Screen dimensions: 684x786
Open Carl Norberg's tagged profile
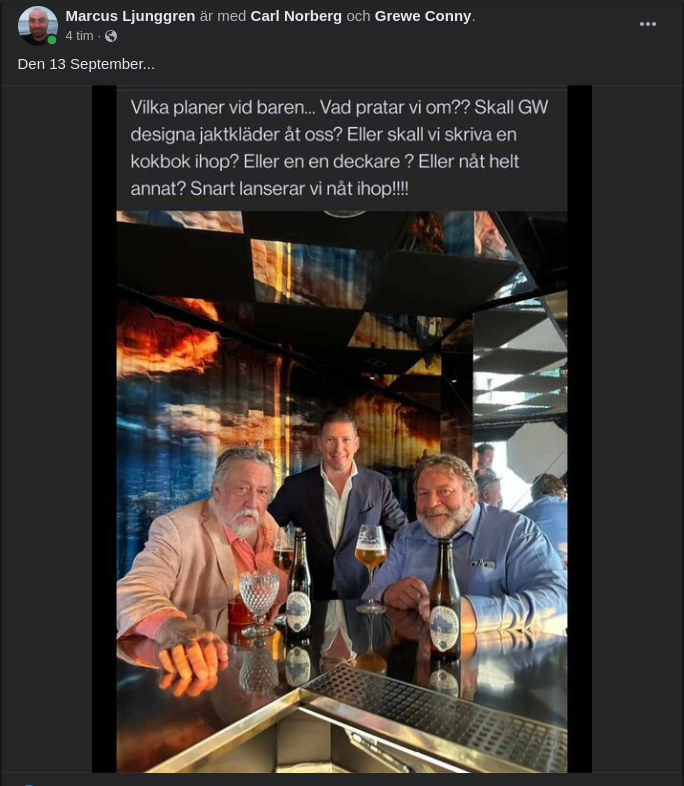pos(296,16)
